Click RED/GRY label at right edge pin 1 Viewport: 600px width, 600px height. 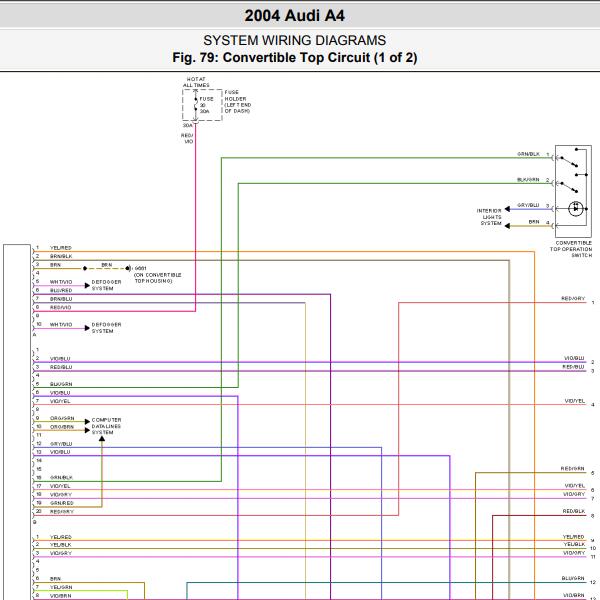pyautogui.click(x=573, y=298)
